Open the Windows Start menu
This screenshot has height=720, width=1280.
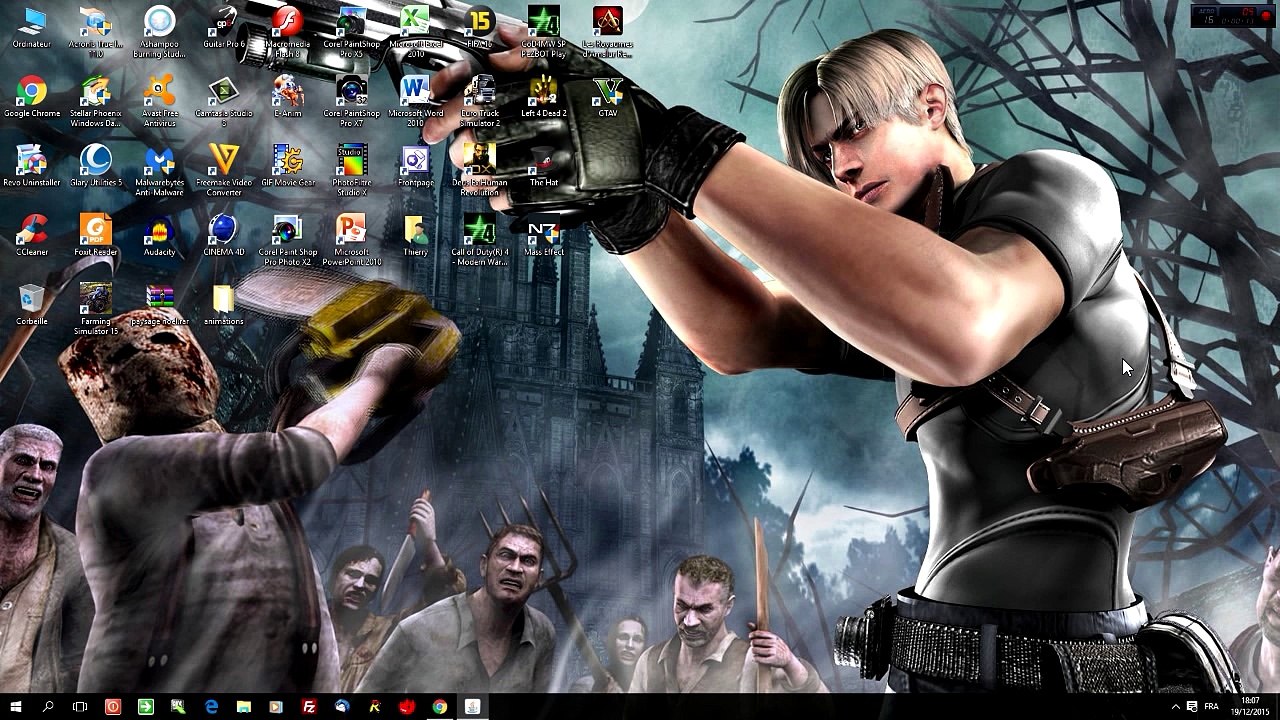tap(16, 707)
